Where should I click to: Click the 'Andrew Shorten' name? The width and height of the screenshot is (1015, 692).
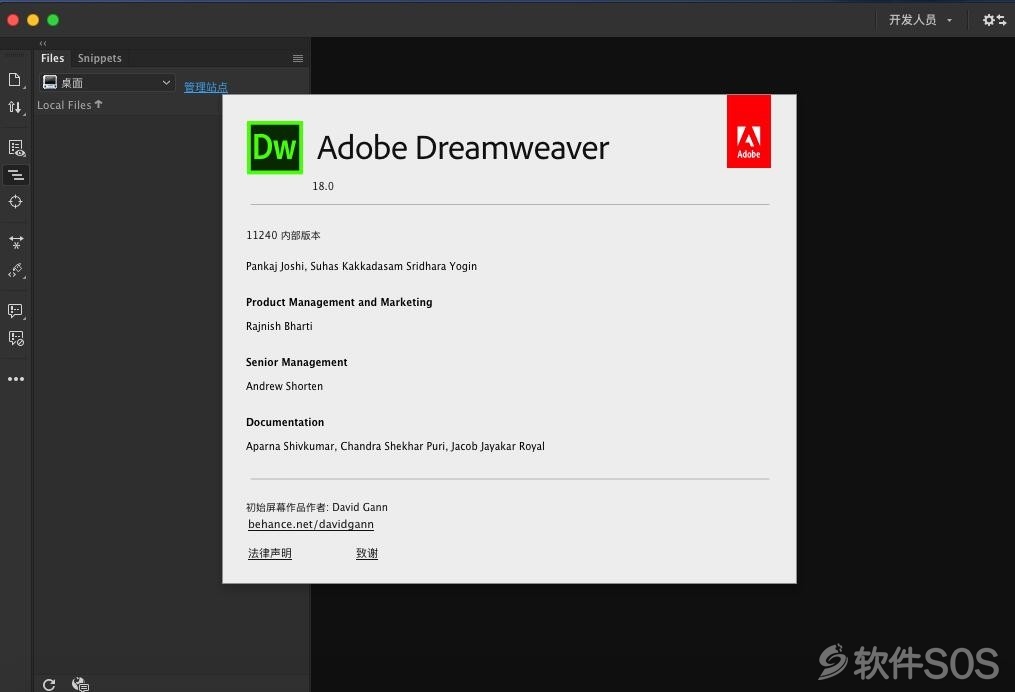(284, 386)
